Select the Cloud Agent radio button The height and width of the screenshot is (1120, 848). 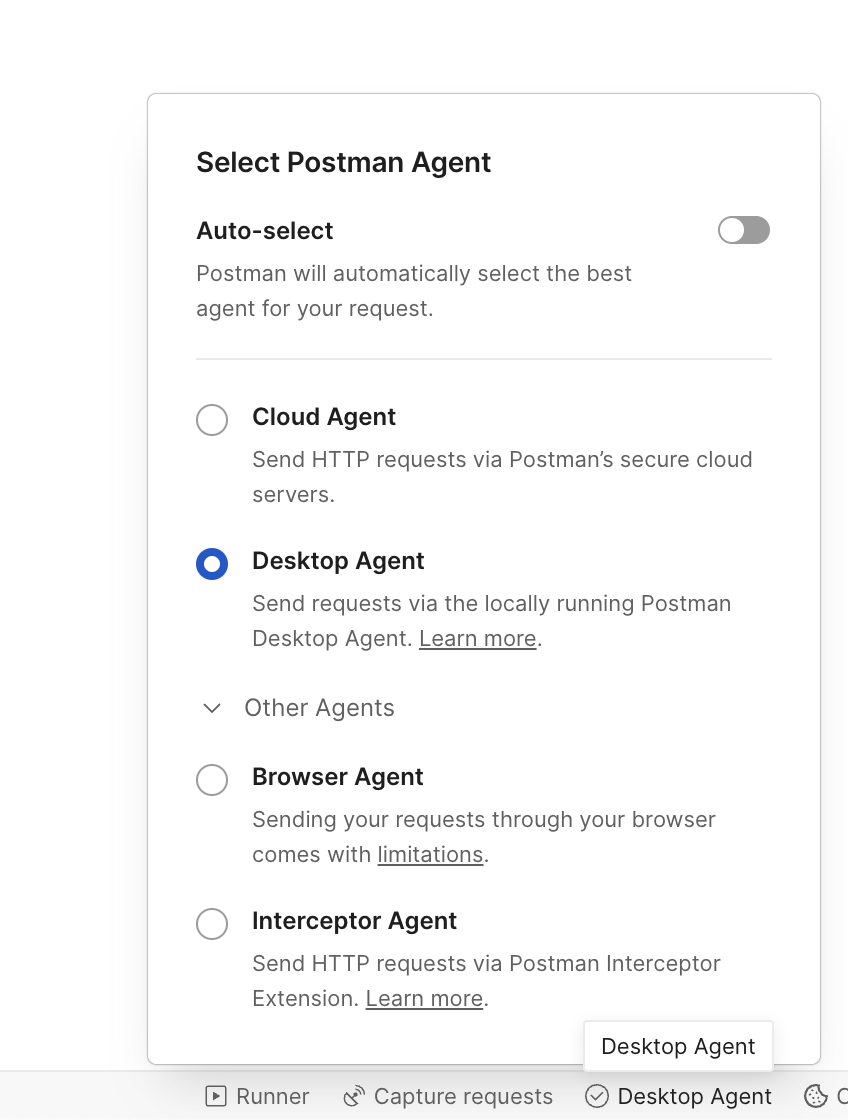212,420
